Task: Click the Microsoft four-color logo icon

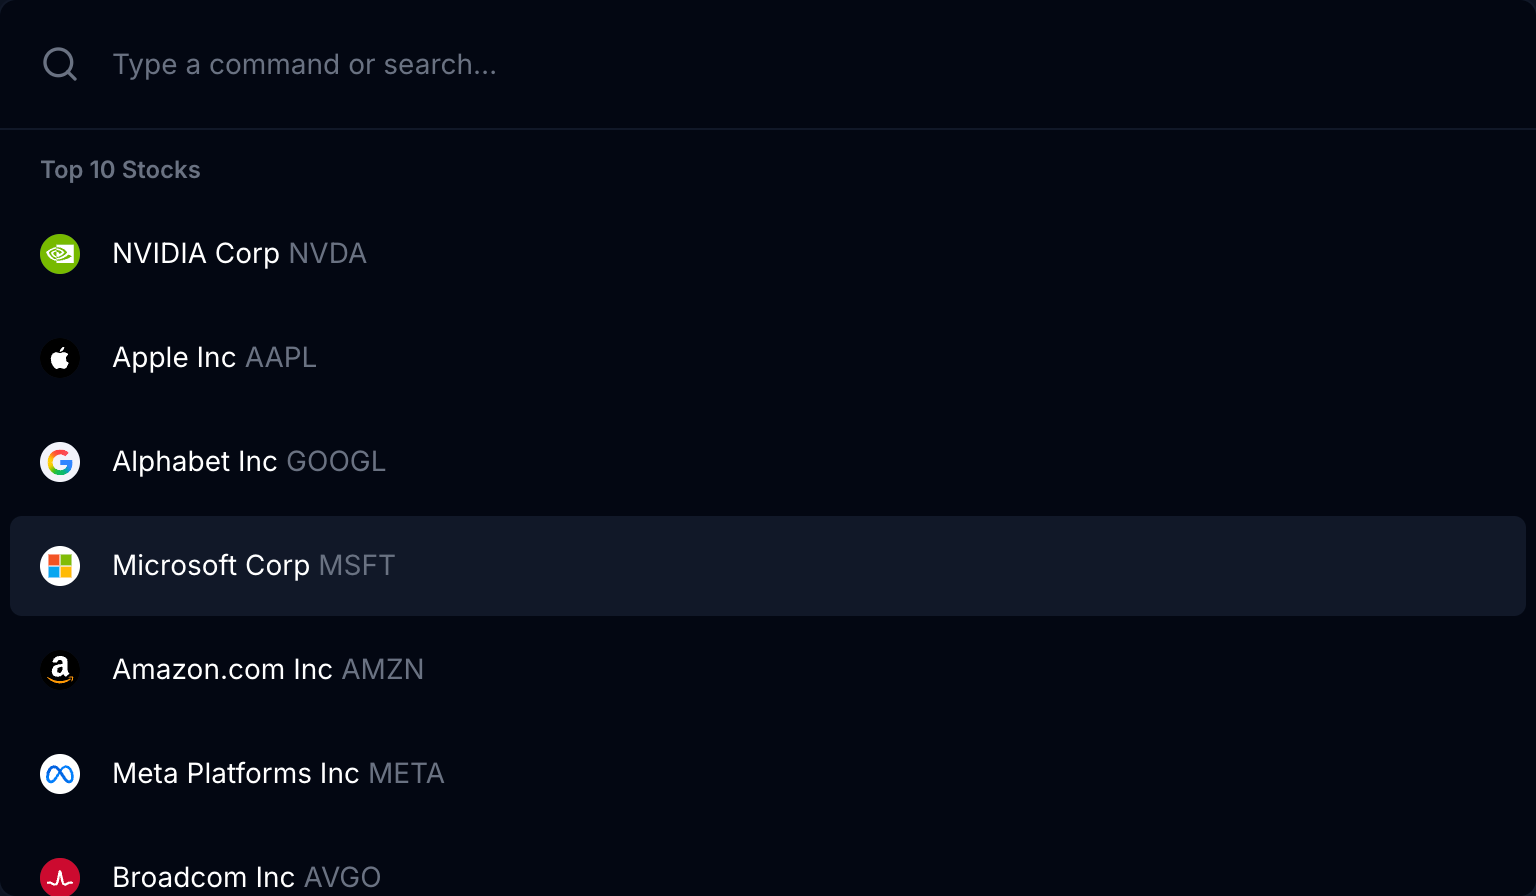Action: pyautogui.click(x=60, y=566)
